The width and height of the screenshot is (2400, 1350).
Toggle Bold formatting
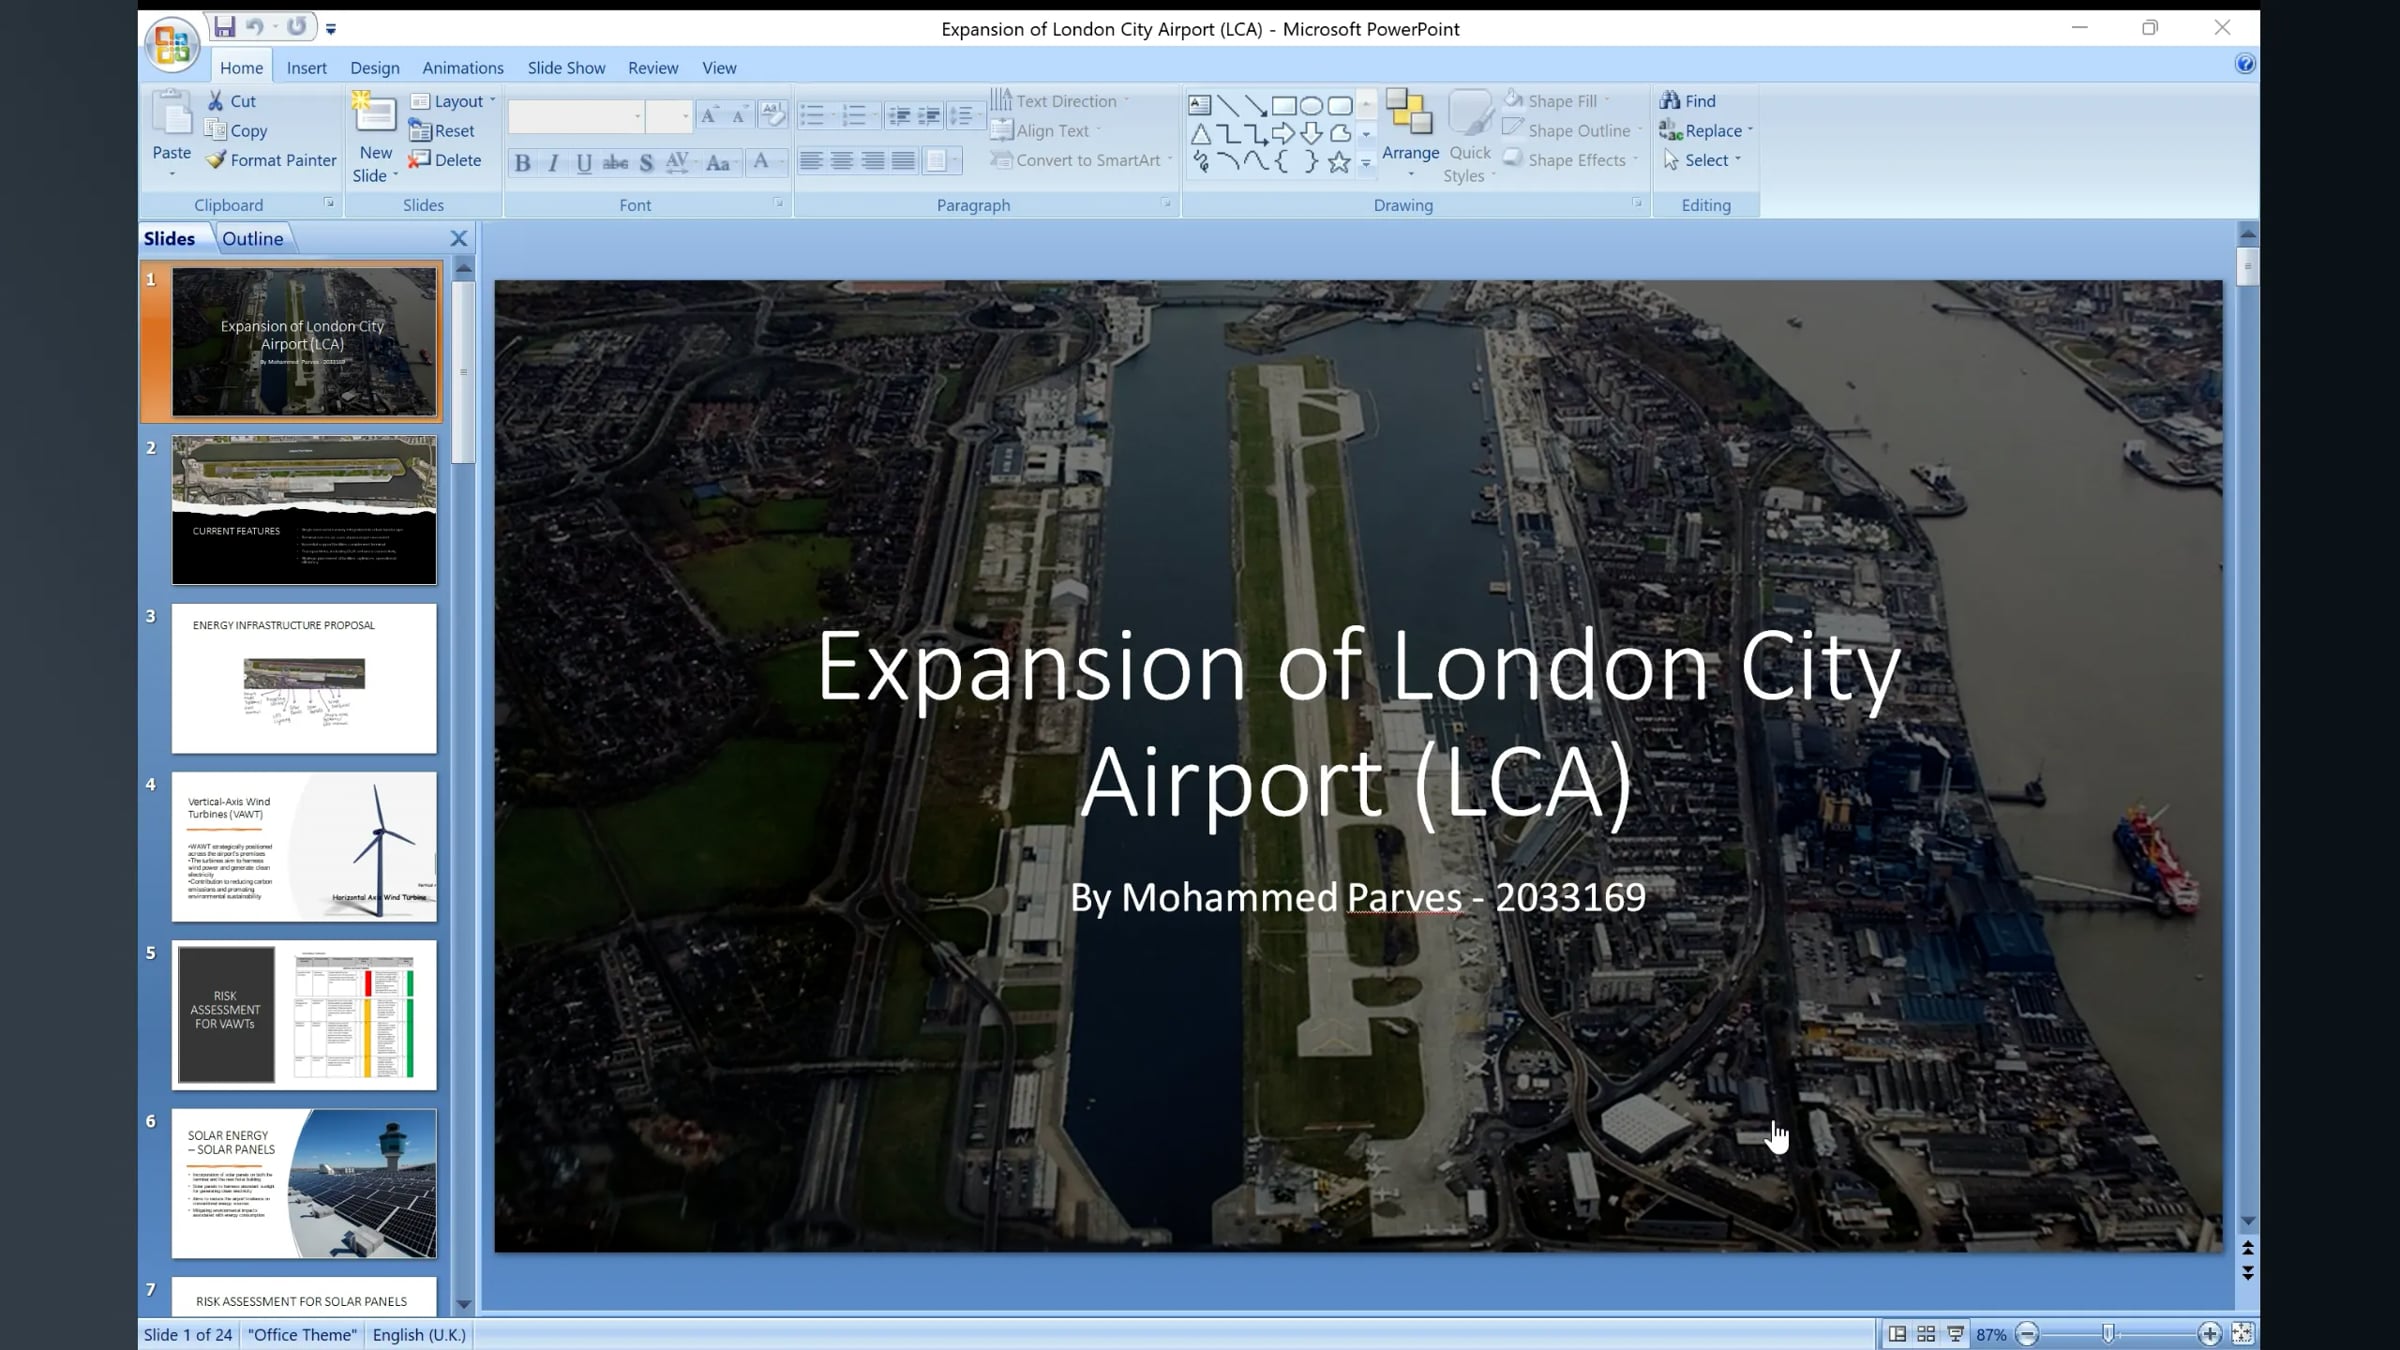point(522,163)
